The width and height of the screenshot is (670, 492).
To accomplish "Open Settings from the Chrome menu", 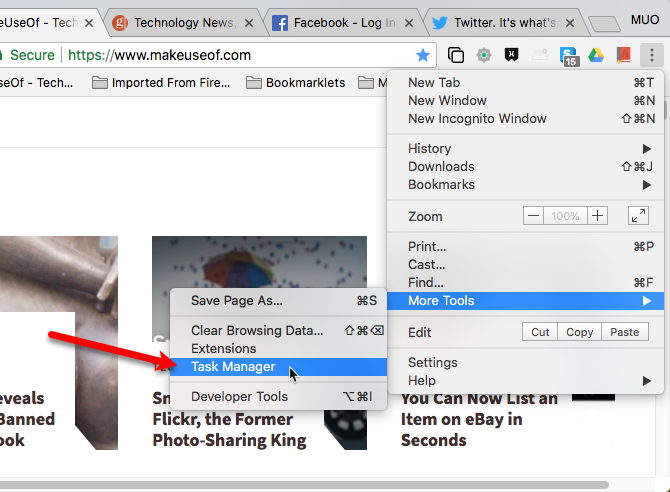I will tap(526, 362).
